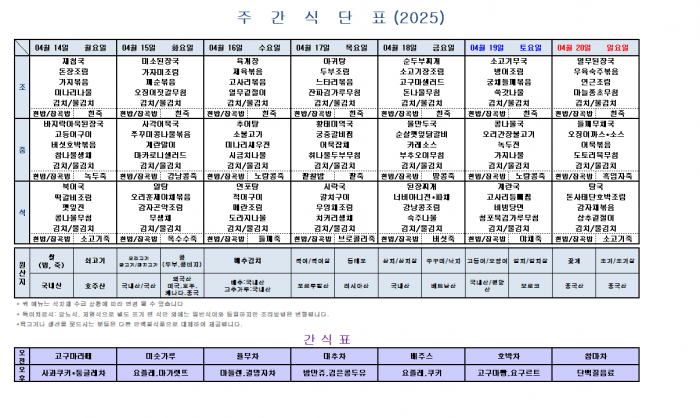The image size is (700, 418).
Task: Click dinner item "연포탕"
Action: (247, 187)
